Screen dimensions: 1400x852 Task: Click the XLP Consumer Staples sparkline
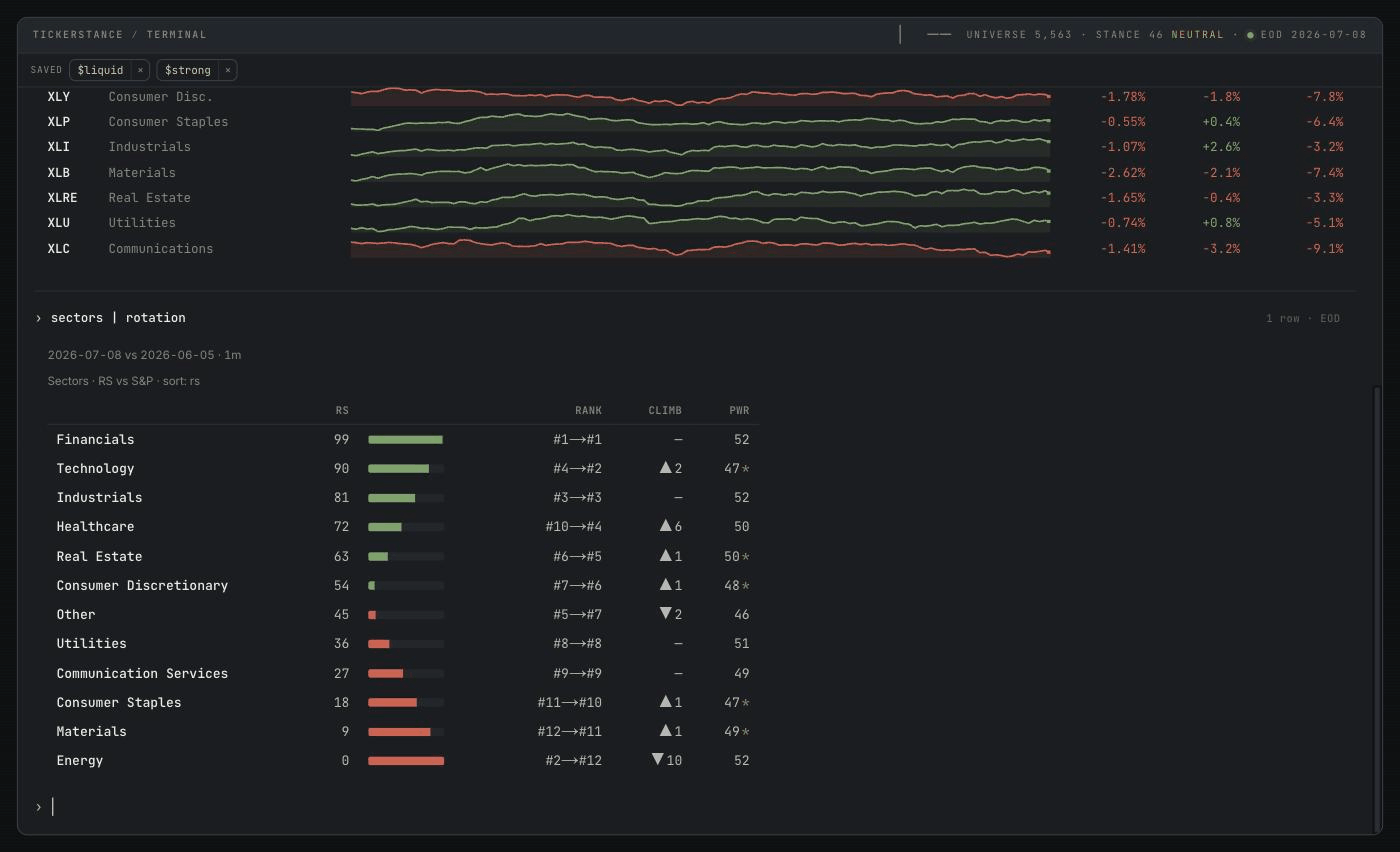pos(700,121)
